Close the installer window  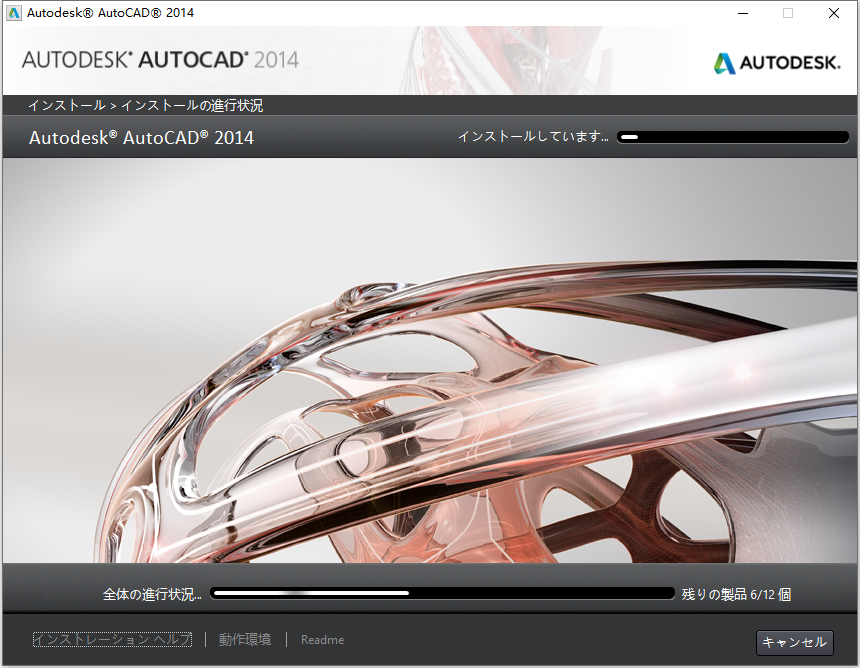834,13
